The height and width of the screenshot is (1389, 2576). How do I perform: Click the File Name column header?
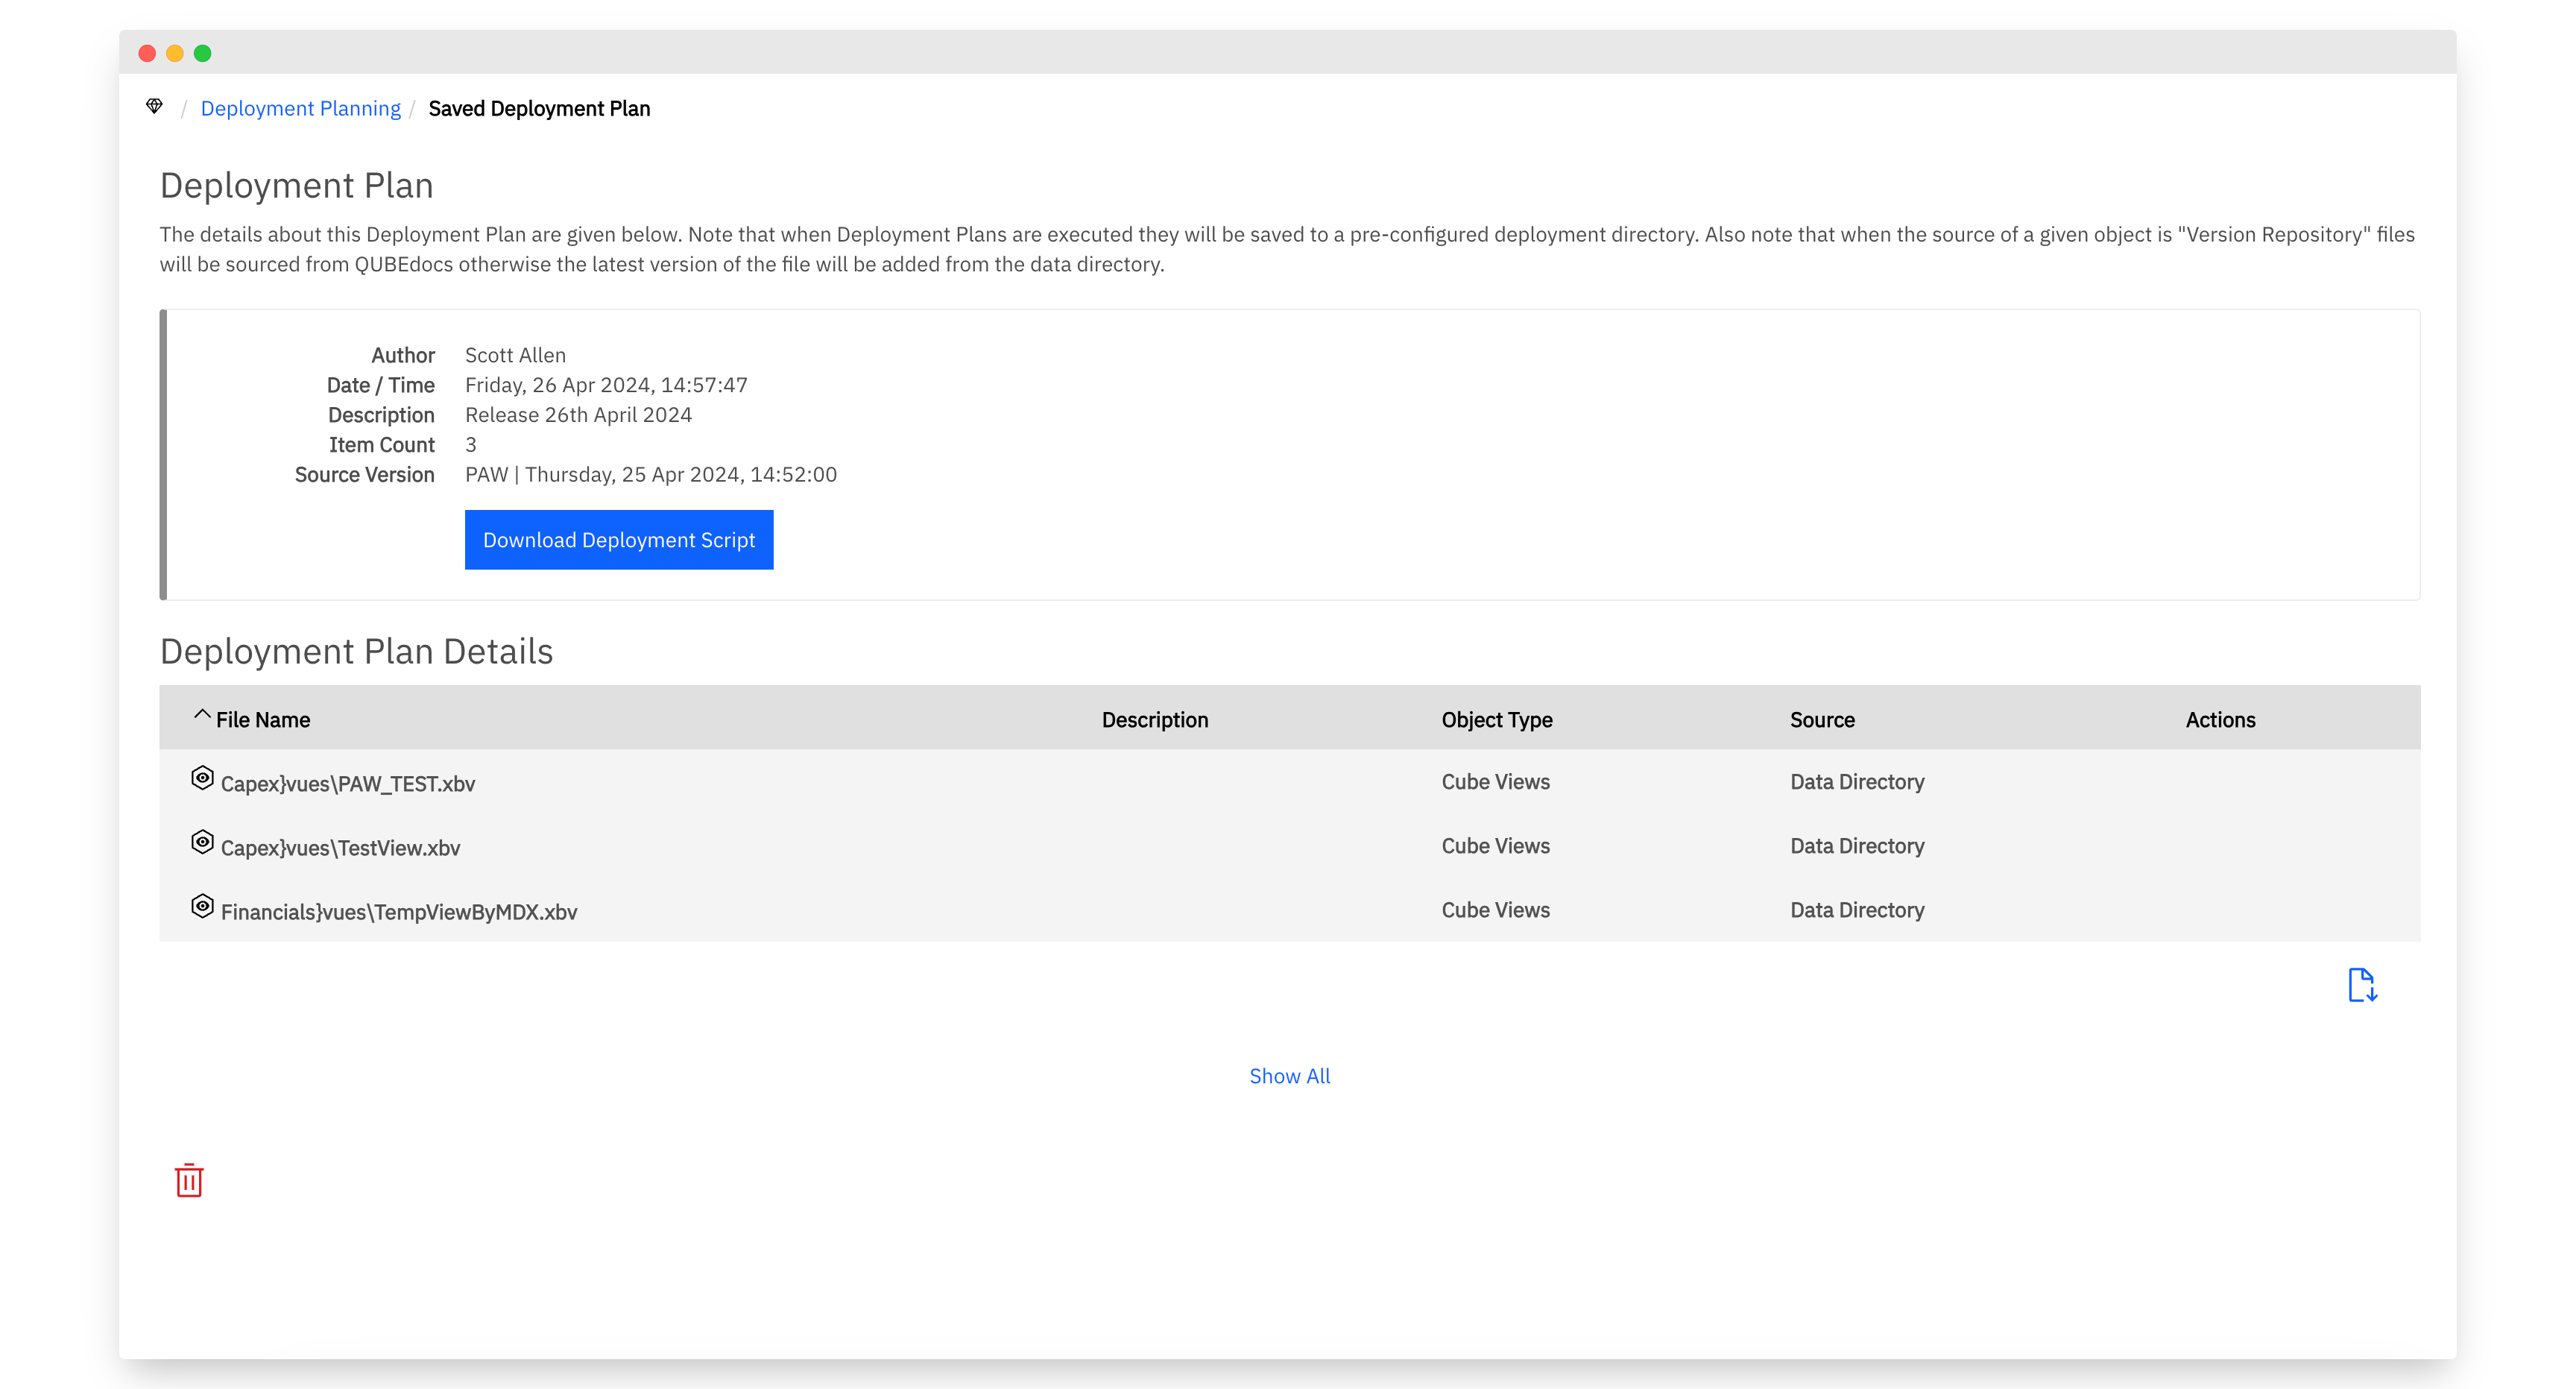263,720
